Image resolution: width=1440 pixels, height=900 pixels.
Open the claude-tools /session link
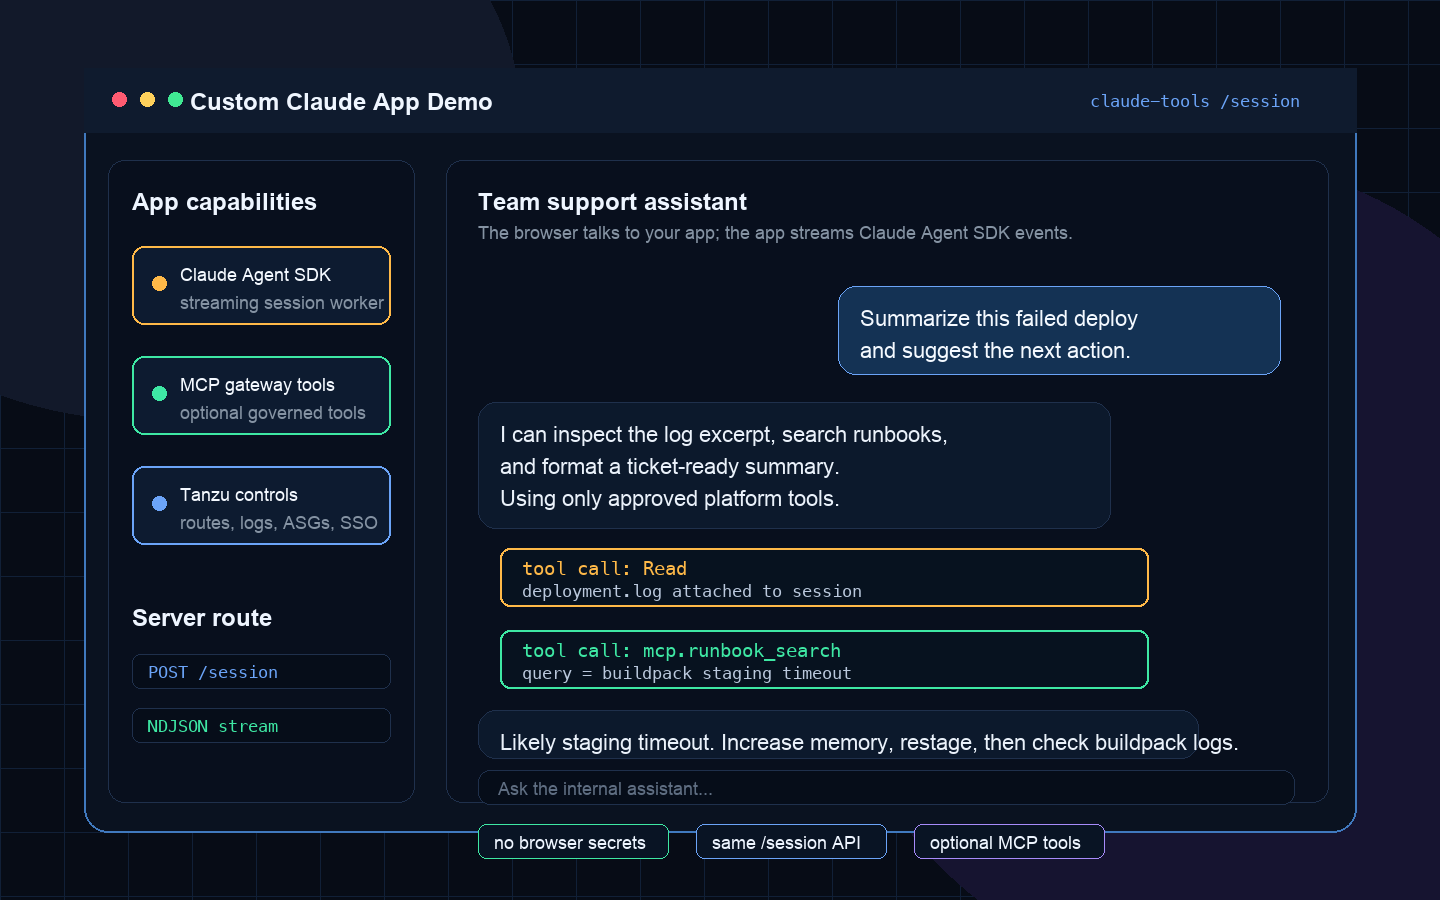1195,101
